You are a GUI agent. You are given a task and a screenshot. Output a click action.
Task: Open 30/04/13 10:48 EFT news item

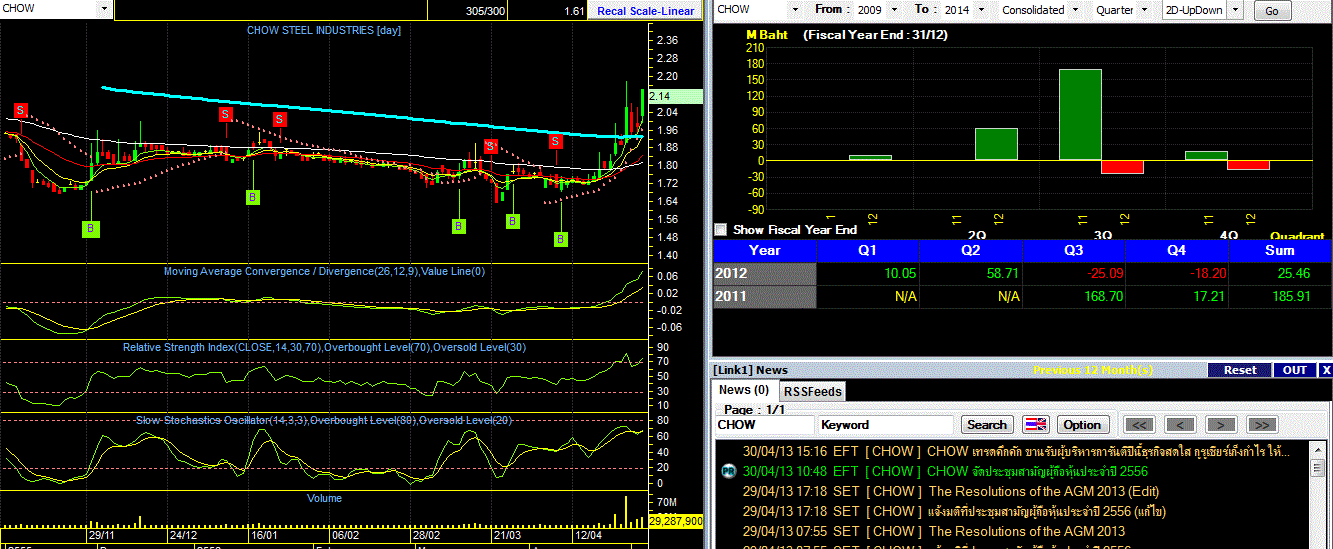pyautogui.click(x=945, y=471)
